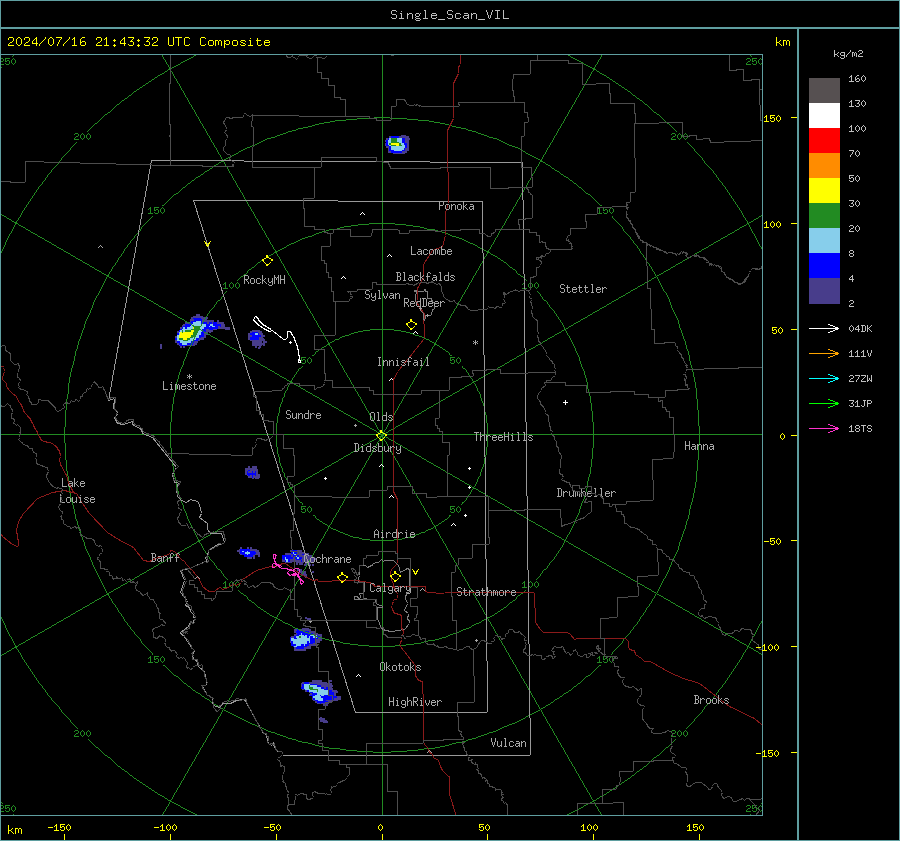Click the yellow-core storm cell above Limestone
Screen dimensions: 900x841
click(x=197, y=331)
